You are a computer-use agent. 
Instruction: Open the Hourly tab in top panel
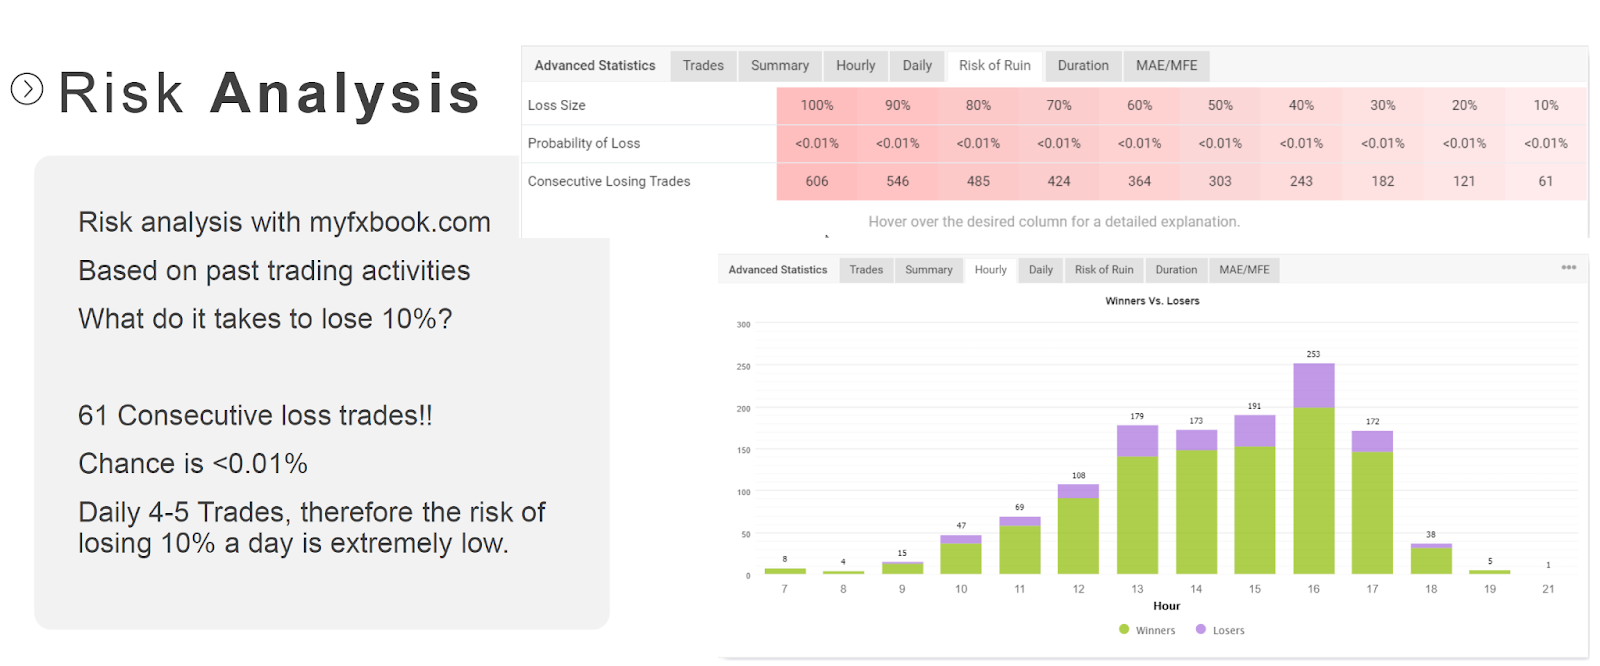tap(855, 65)
